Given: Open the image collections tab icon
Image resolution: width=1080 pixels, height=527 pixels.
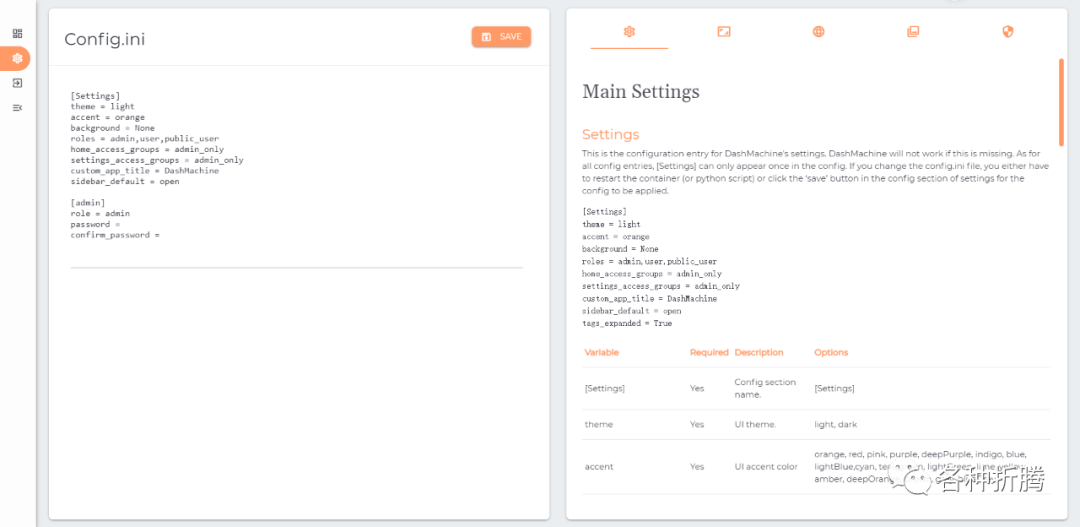Looking at the screenshot, I should point(913,32).
